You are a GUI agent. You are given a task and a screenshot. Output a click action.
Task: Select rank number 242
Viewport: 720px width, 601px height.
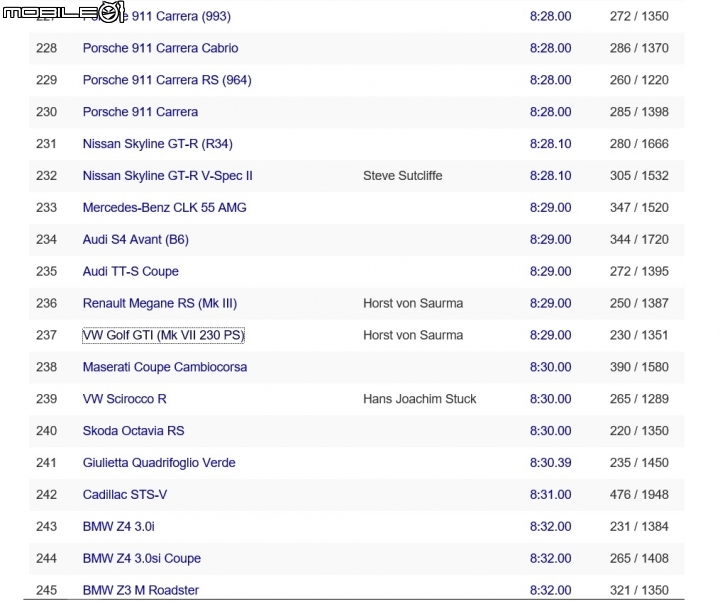pos(46,495)
